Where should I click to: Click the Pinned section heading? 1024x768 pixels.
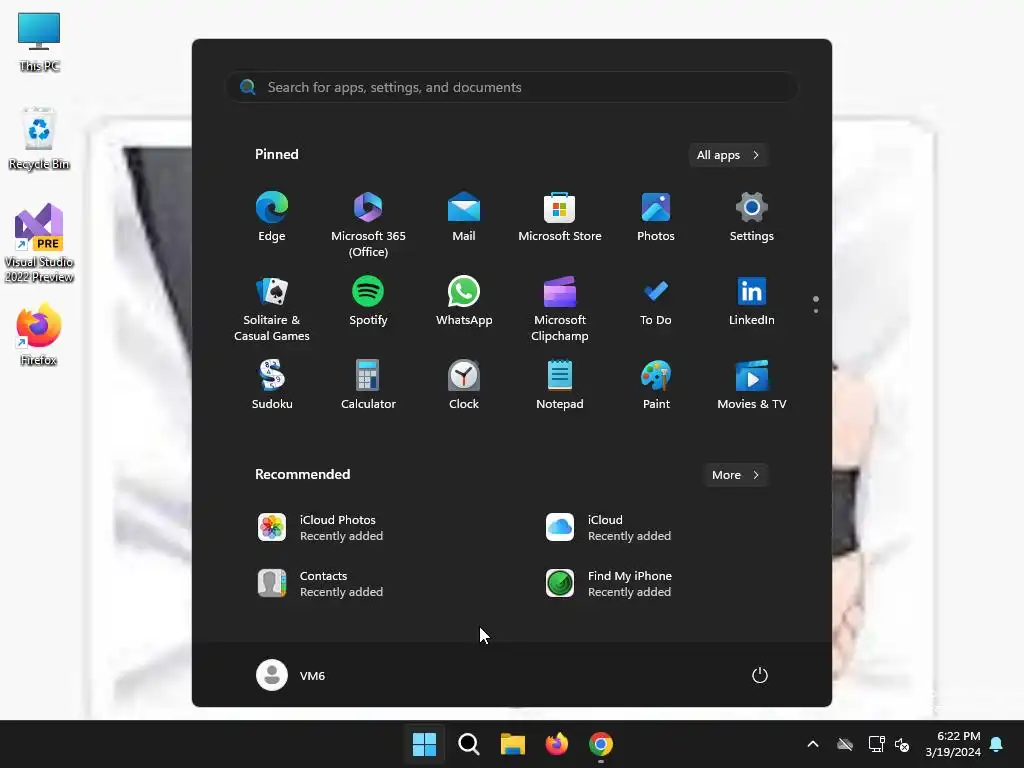[276, 154]
